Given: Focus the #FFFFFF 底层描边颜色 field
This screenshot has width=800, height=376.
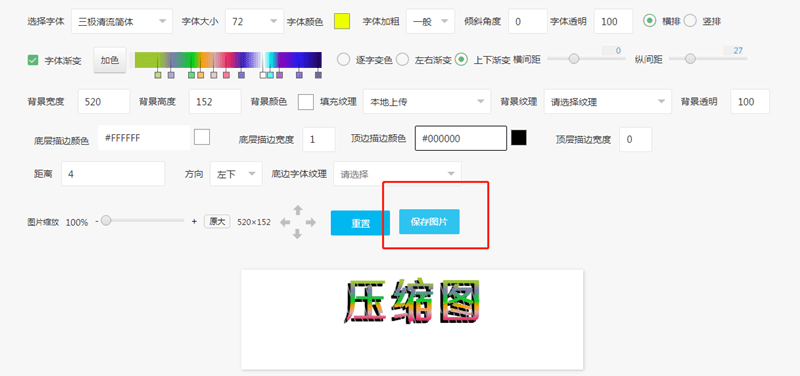Looking at the screenshot, I should click(144, 138).
